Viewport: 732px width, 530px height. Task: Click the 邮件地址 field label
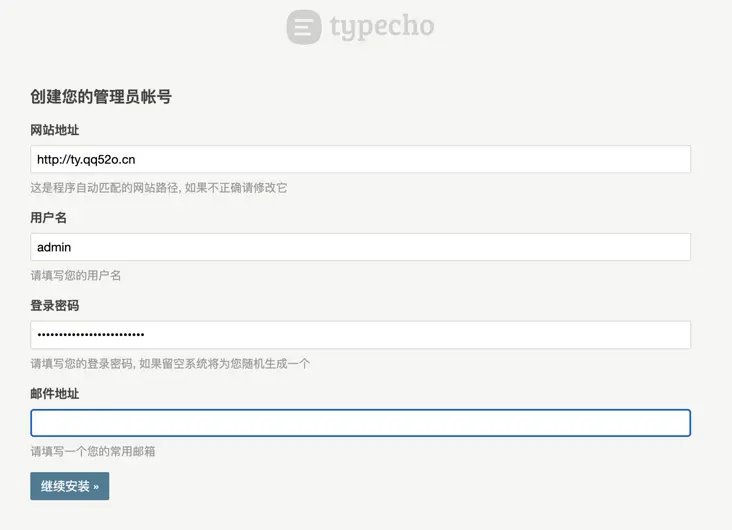click(x=55, y=394)
